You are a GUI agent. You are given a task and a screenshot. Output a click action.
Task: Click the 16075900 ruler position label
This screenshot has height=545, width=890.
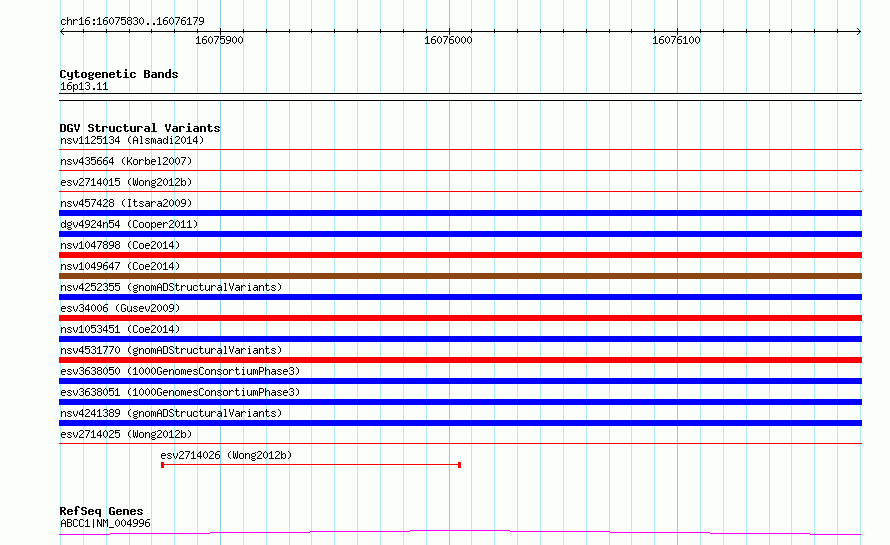point(219,40)
